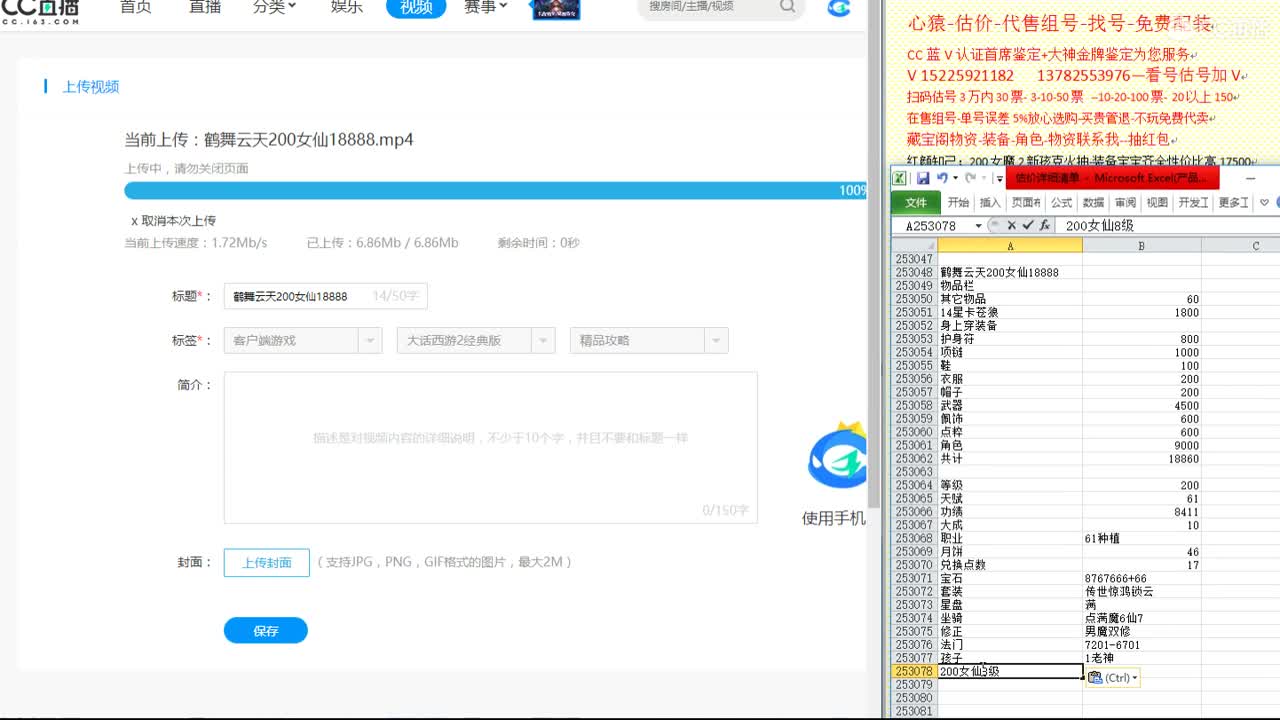Open the 客户端游戏 tag dropdown
Viewport: 1280px width, 720px height.
click(303, 340)
